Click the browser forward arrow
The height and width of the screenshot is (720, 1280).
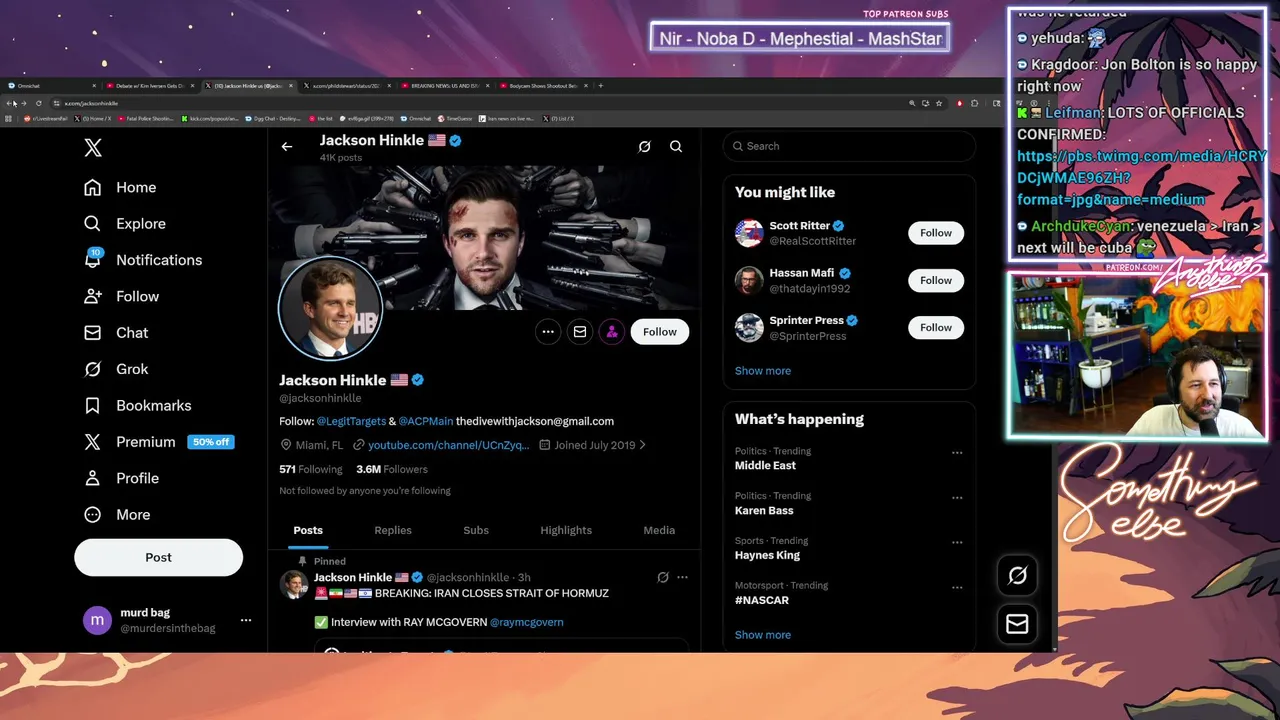24,103
